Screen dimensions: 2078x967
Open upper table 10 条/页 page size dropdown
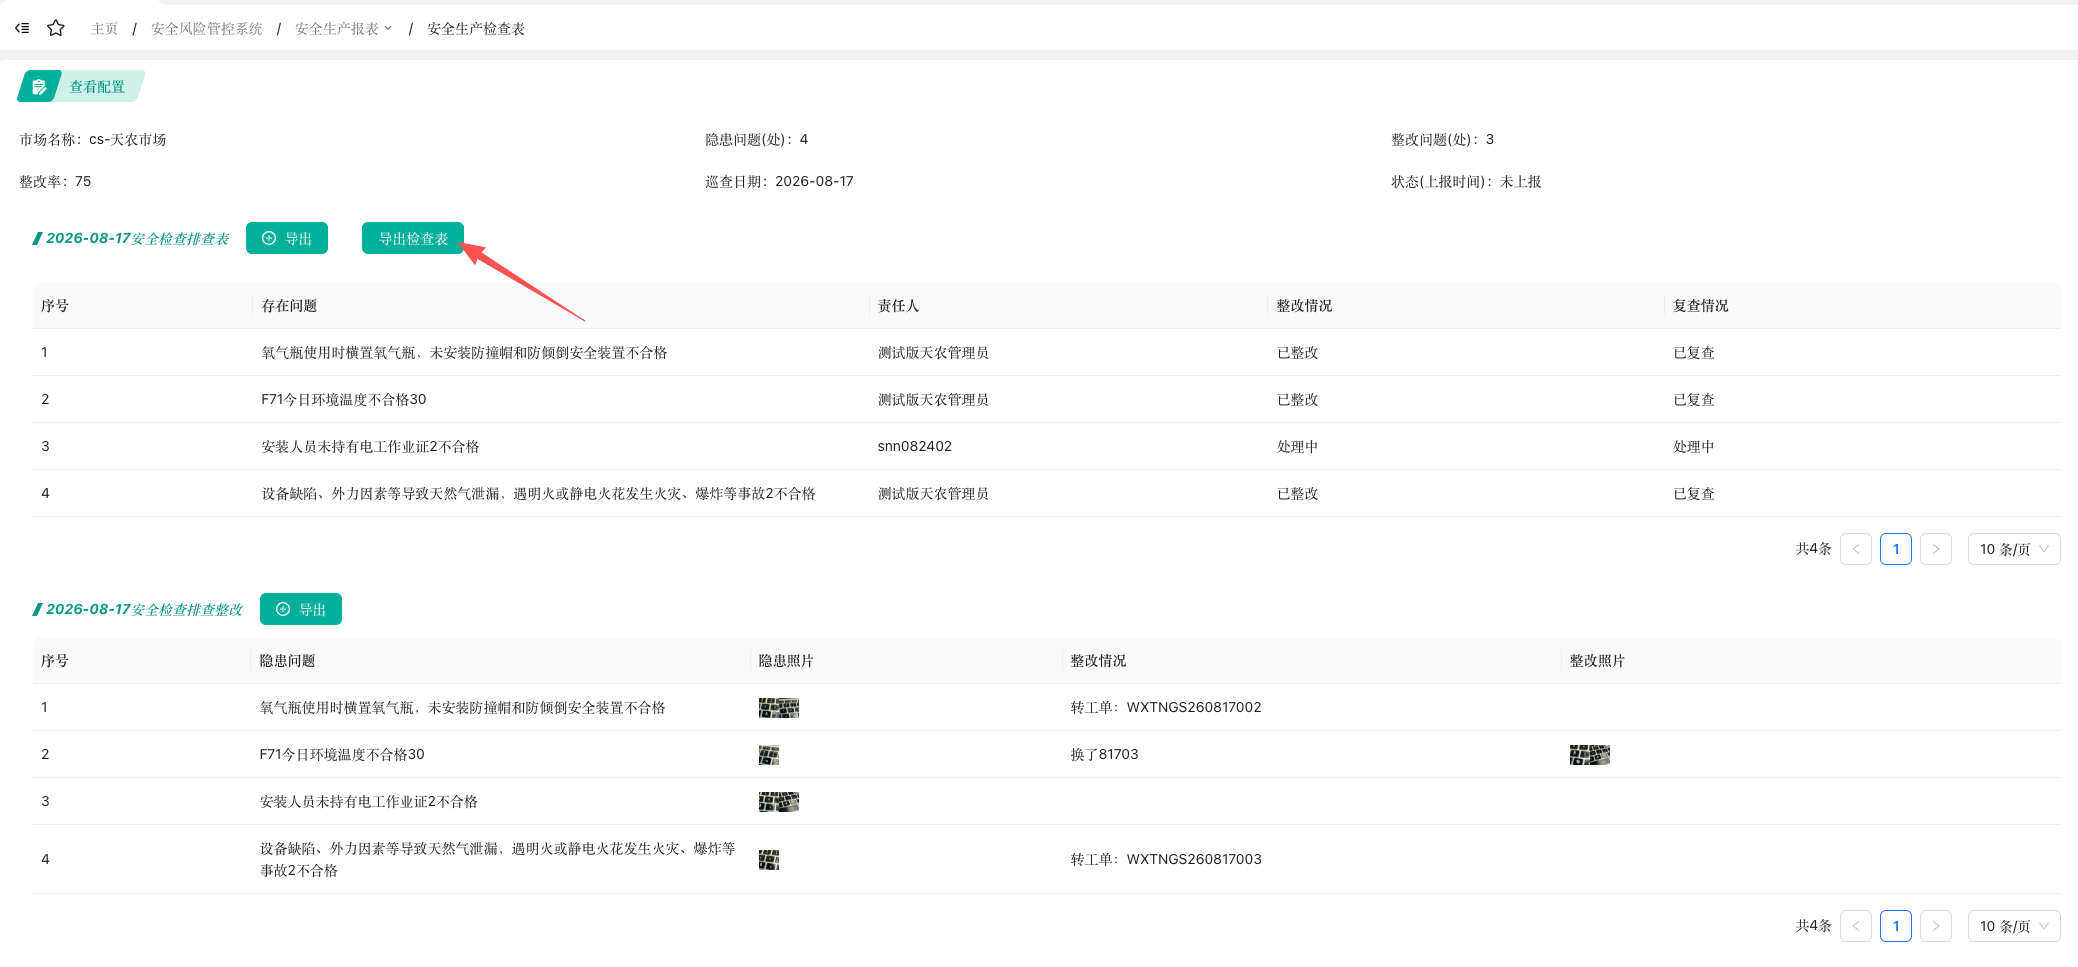coord(2014,549)
